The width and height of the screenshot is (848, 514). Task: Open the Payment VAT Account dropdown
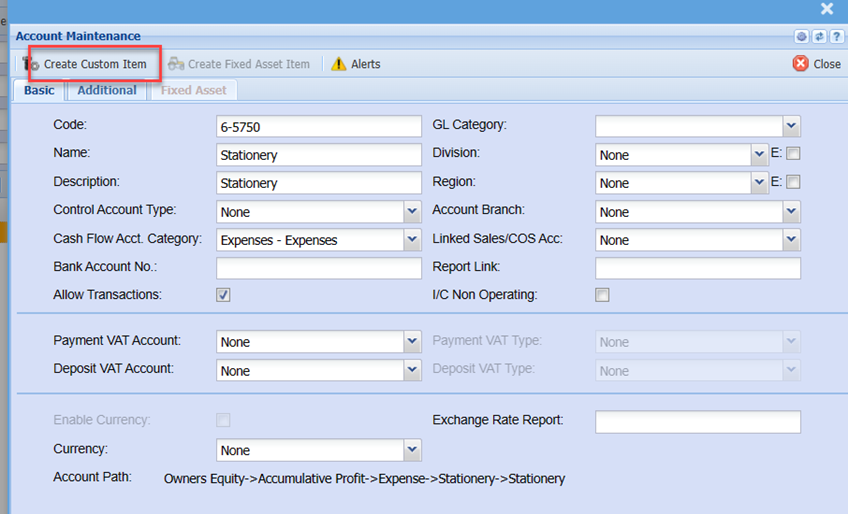pyautogui.click(x=412, y=342)
